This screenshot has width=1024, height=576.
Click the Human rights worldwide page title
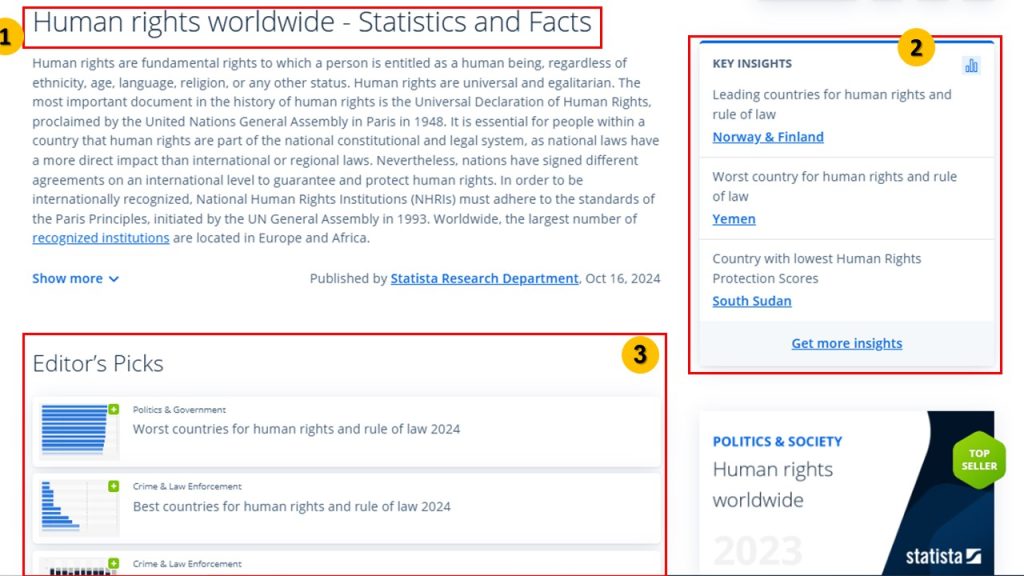pos(312,23)
